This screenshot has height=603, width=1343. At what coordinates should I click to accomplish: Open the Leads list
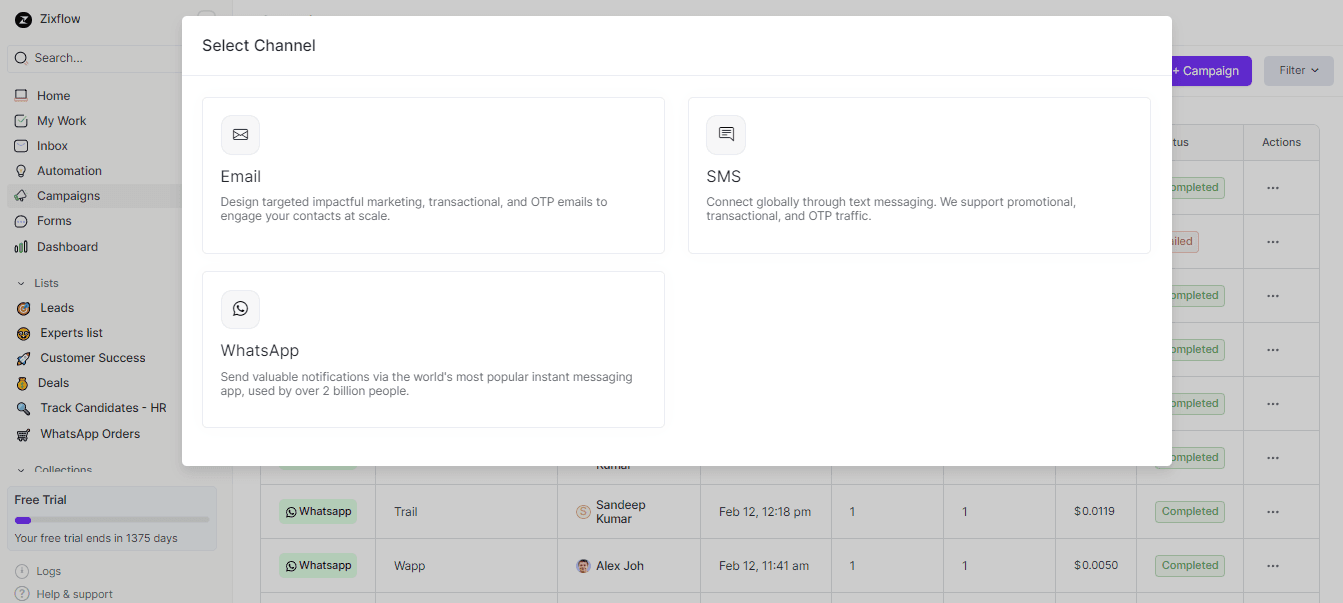coord(57,308)
